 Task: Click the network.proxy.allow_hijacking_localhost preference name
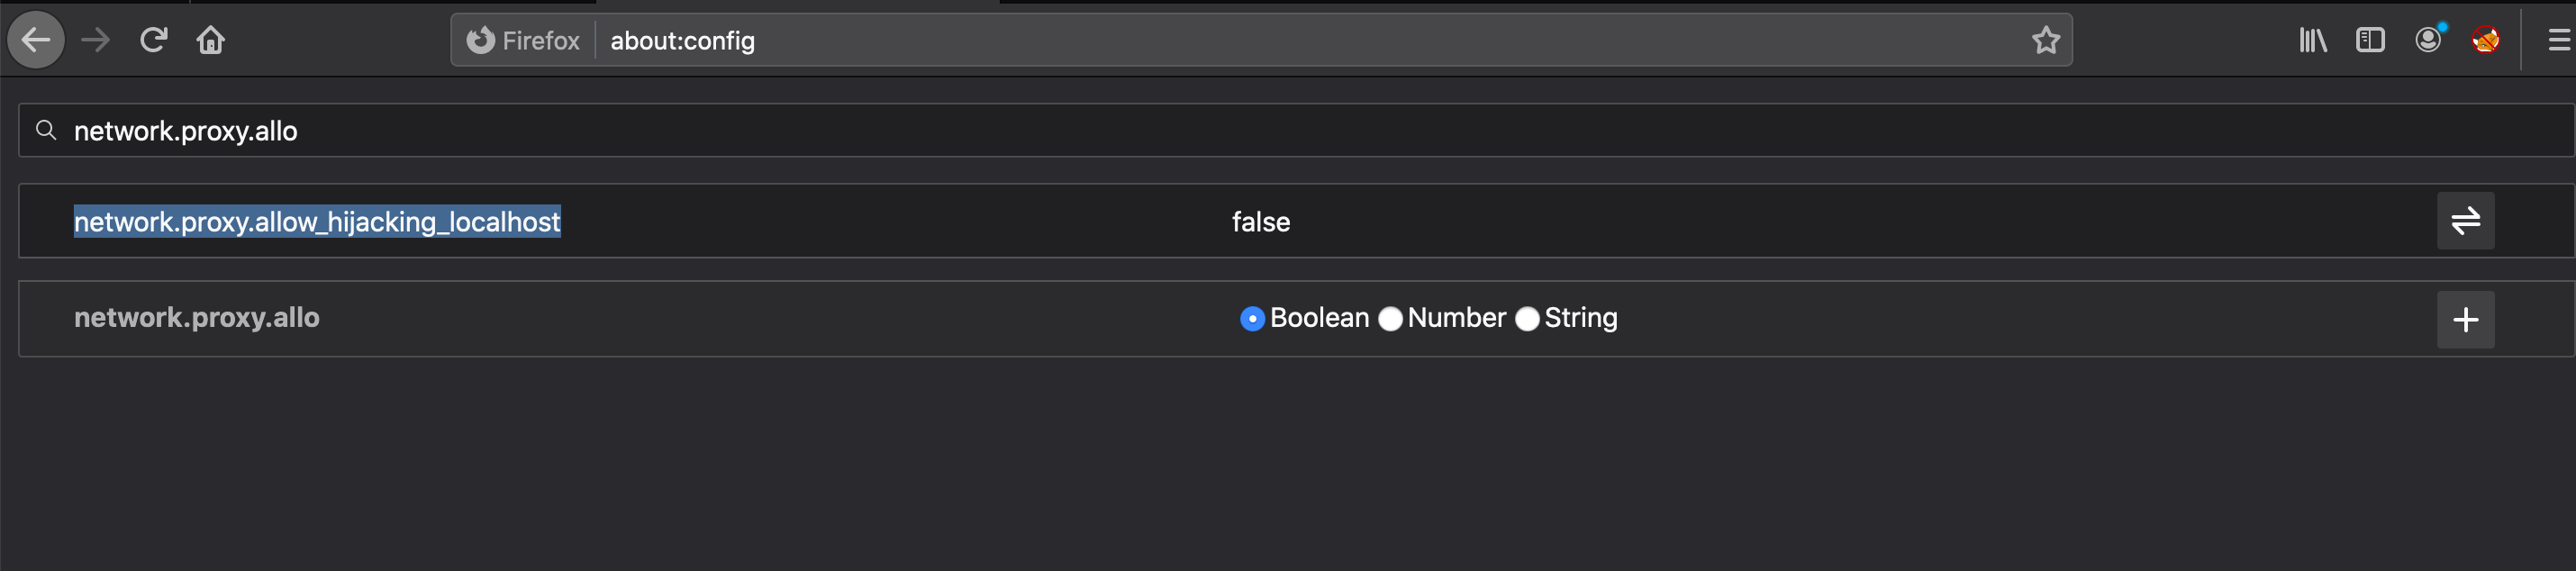click(x=317, y=222)
